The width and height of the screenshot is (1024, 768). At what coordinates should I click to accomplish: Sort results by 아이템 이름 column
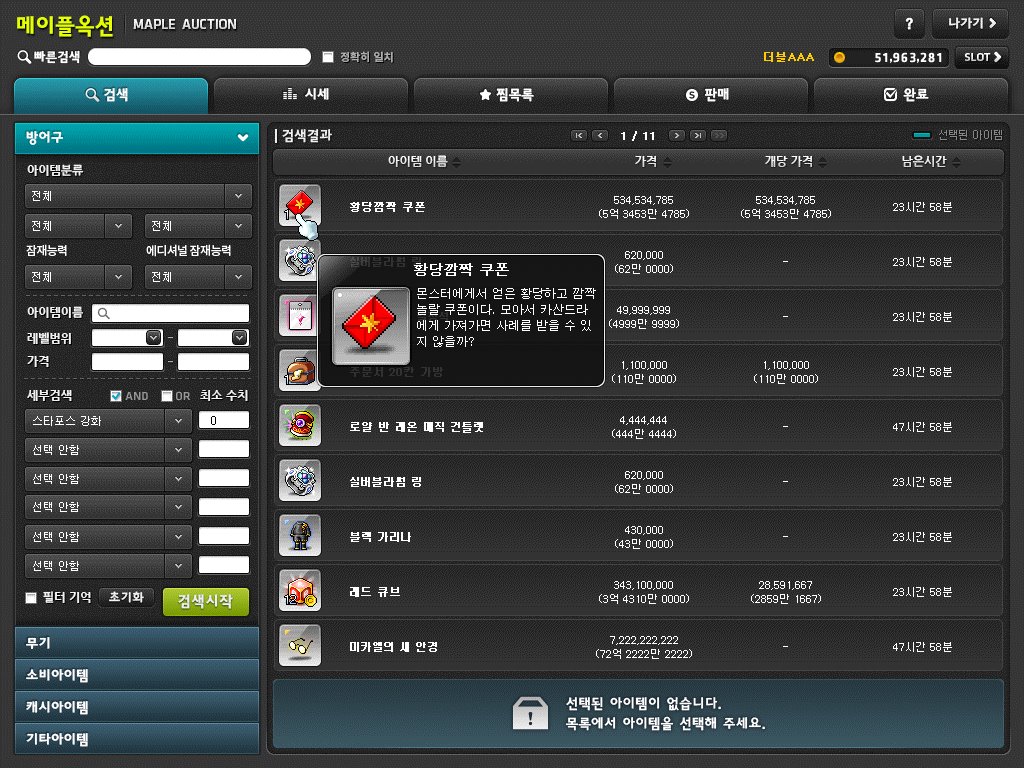[424, 161]
